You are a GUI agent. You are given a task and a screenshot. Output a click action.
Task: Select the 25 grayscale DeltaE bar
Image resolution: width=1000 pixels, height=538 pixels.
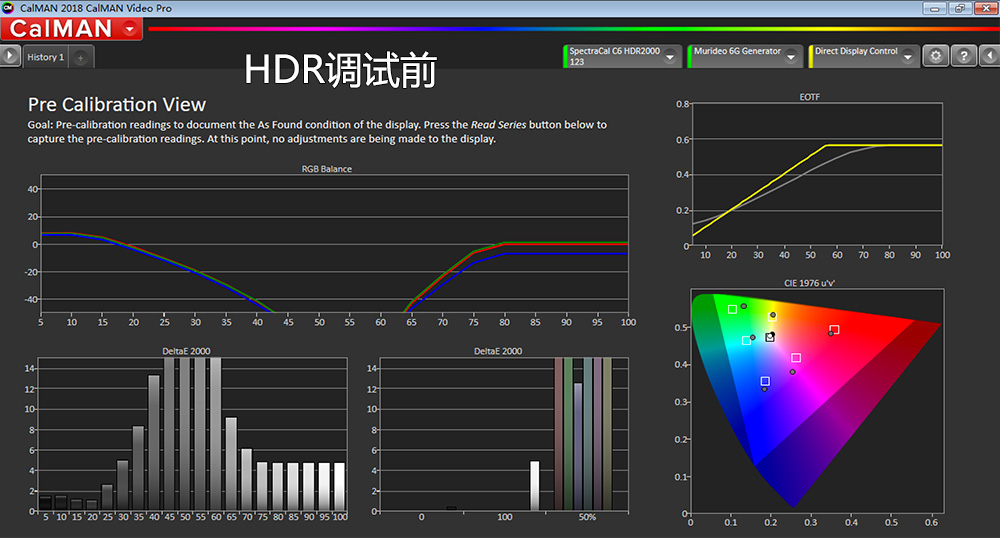click(107, 497)
